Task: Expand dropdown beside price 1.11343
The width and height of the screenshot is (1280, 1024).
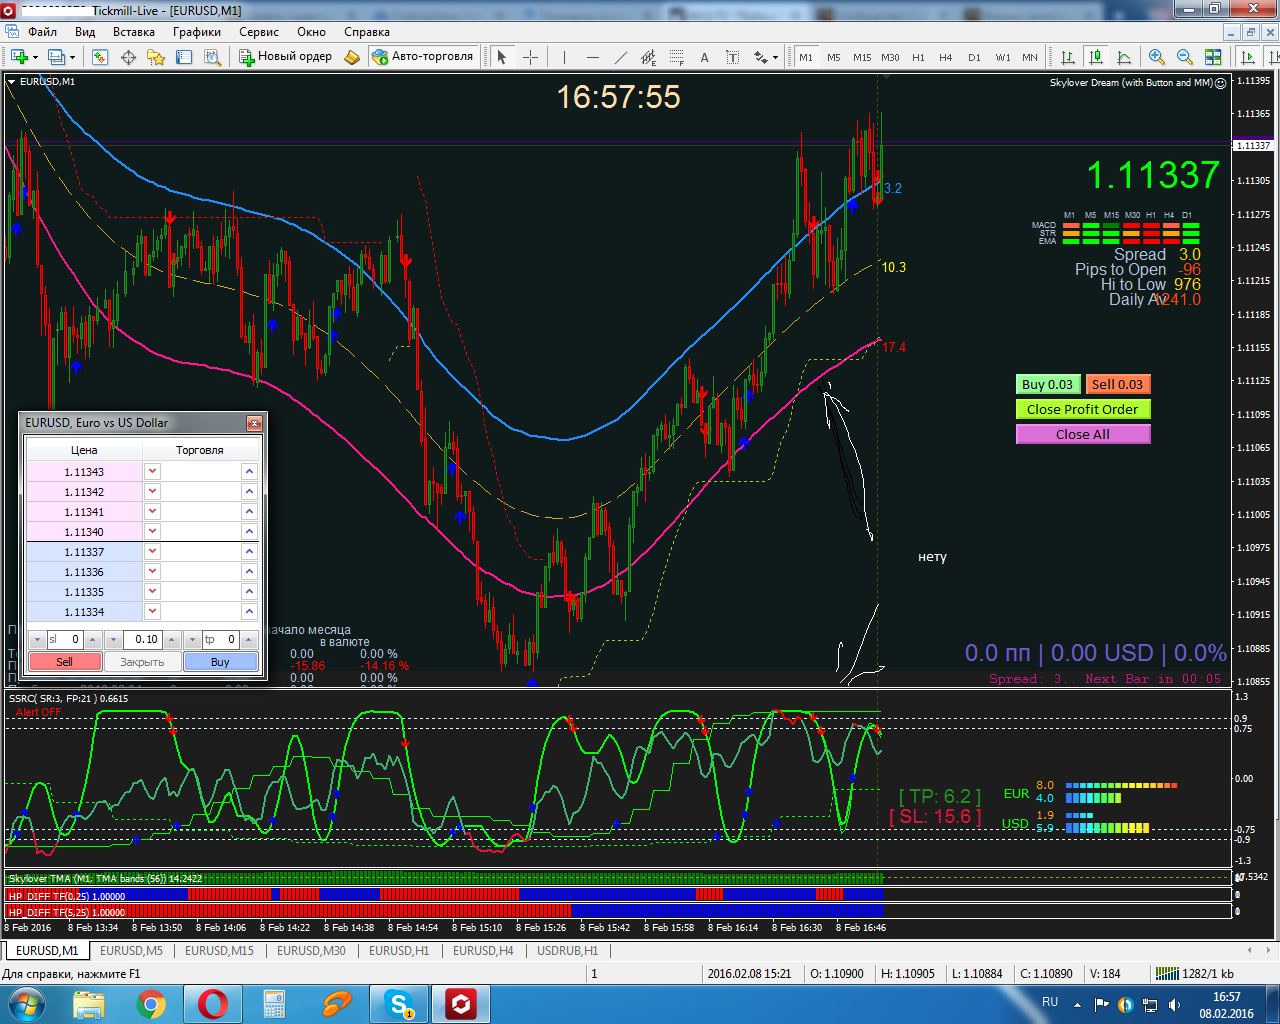Action: (x=152, y=471)
